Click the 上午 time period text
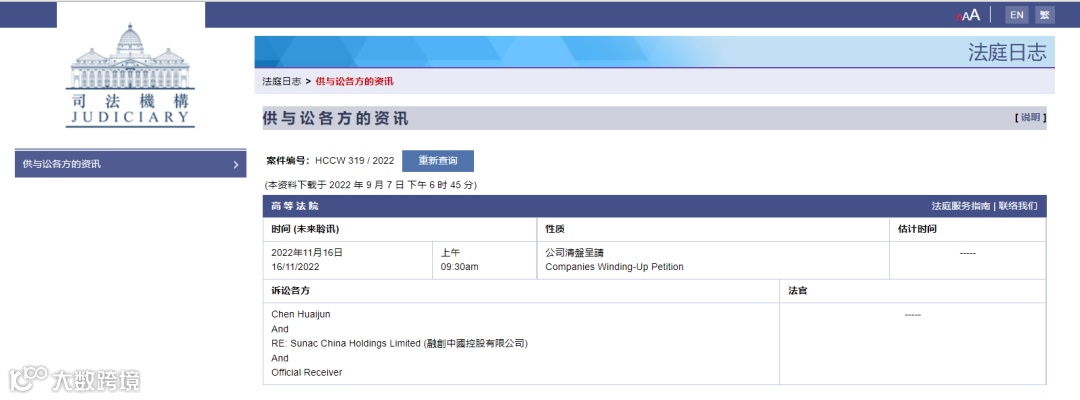The width and height of the screenshot is (1080, 400). point(450,252)
